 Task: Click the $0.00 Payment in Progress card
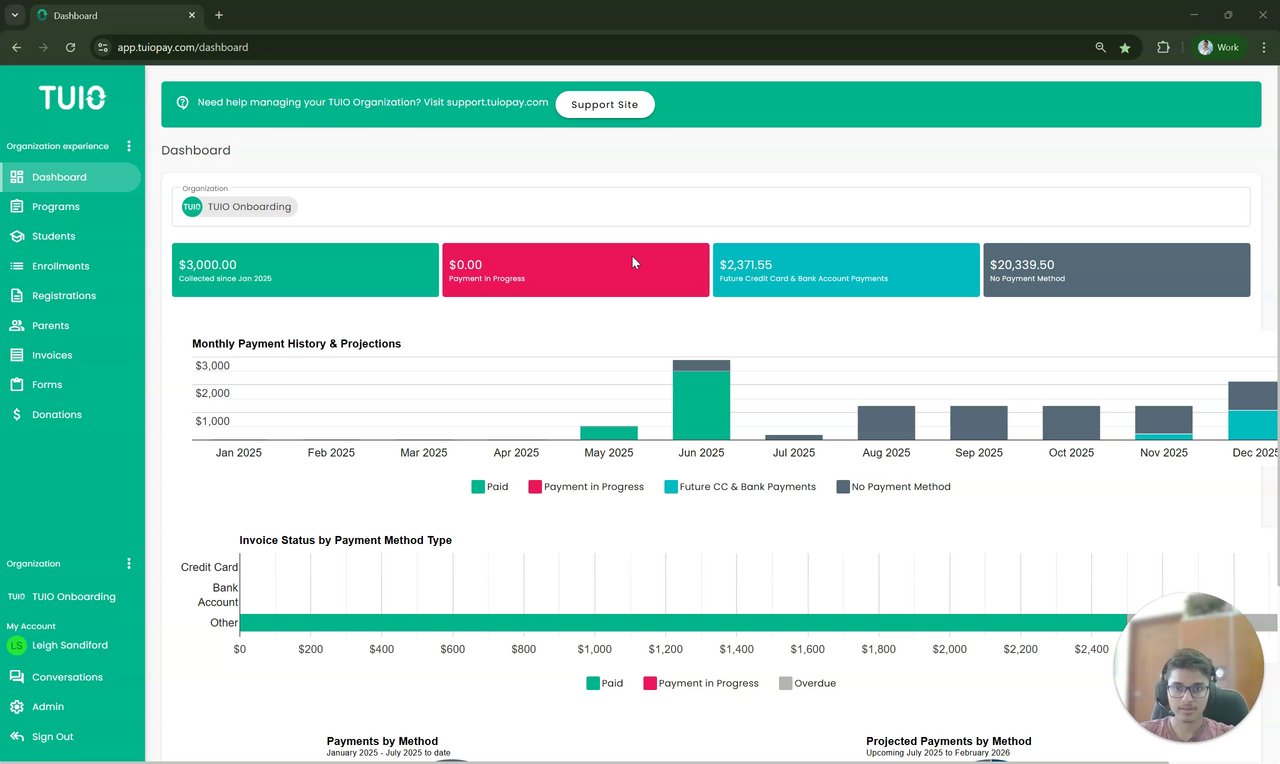coord(576,270)
